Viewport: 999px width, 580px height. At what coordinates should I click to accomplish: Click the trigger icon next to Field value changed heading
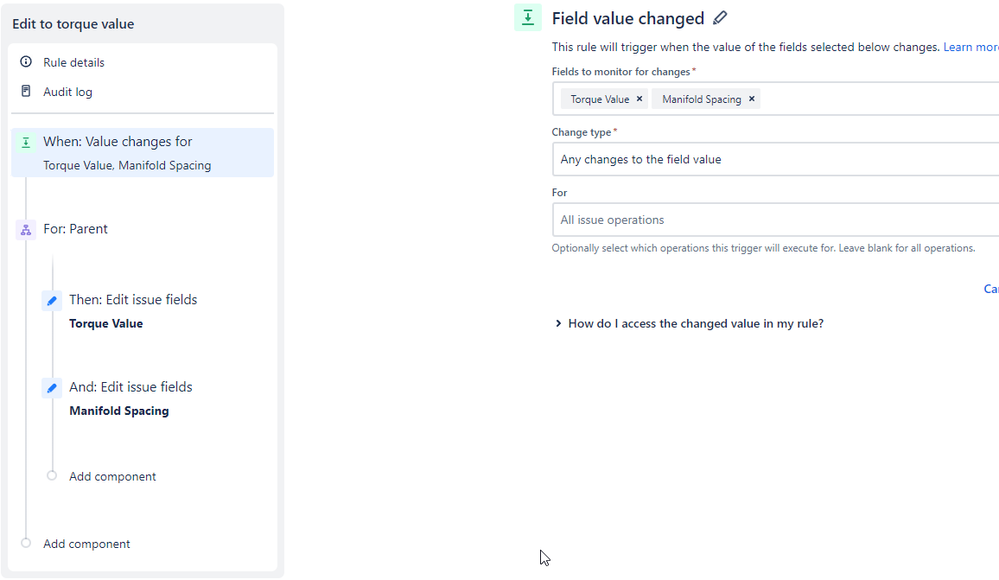pos(528,17)
